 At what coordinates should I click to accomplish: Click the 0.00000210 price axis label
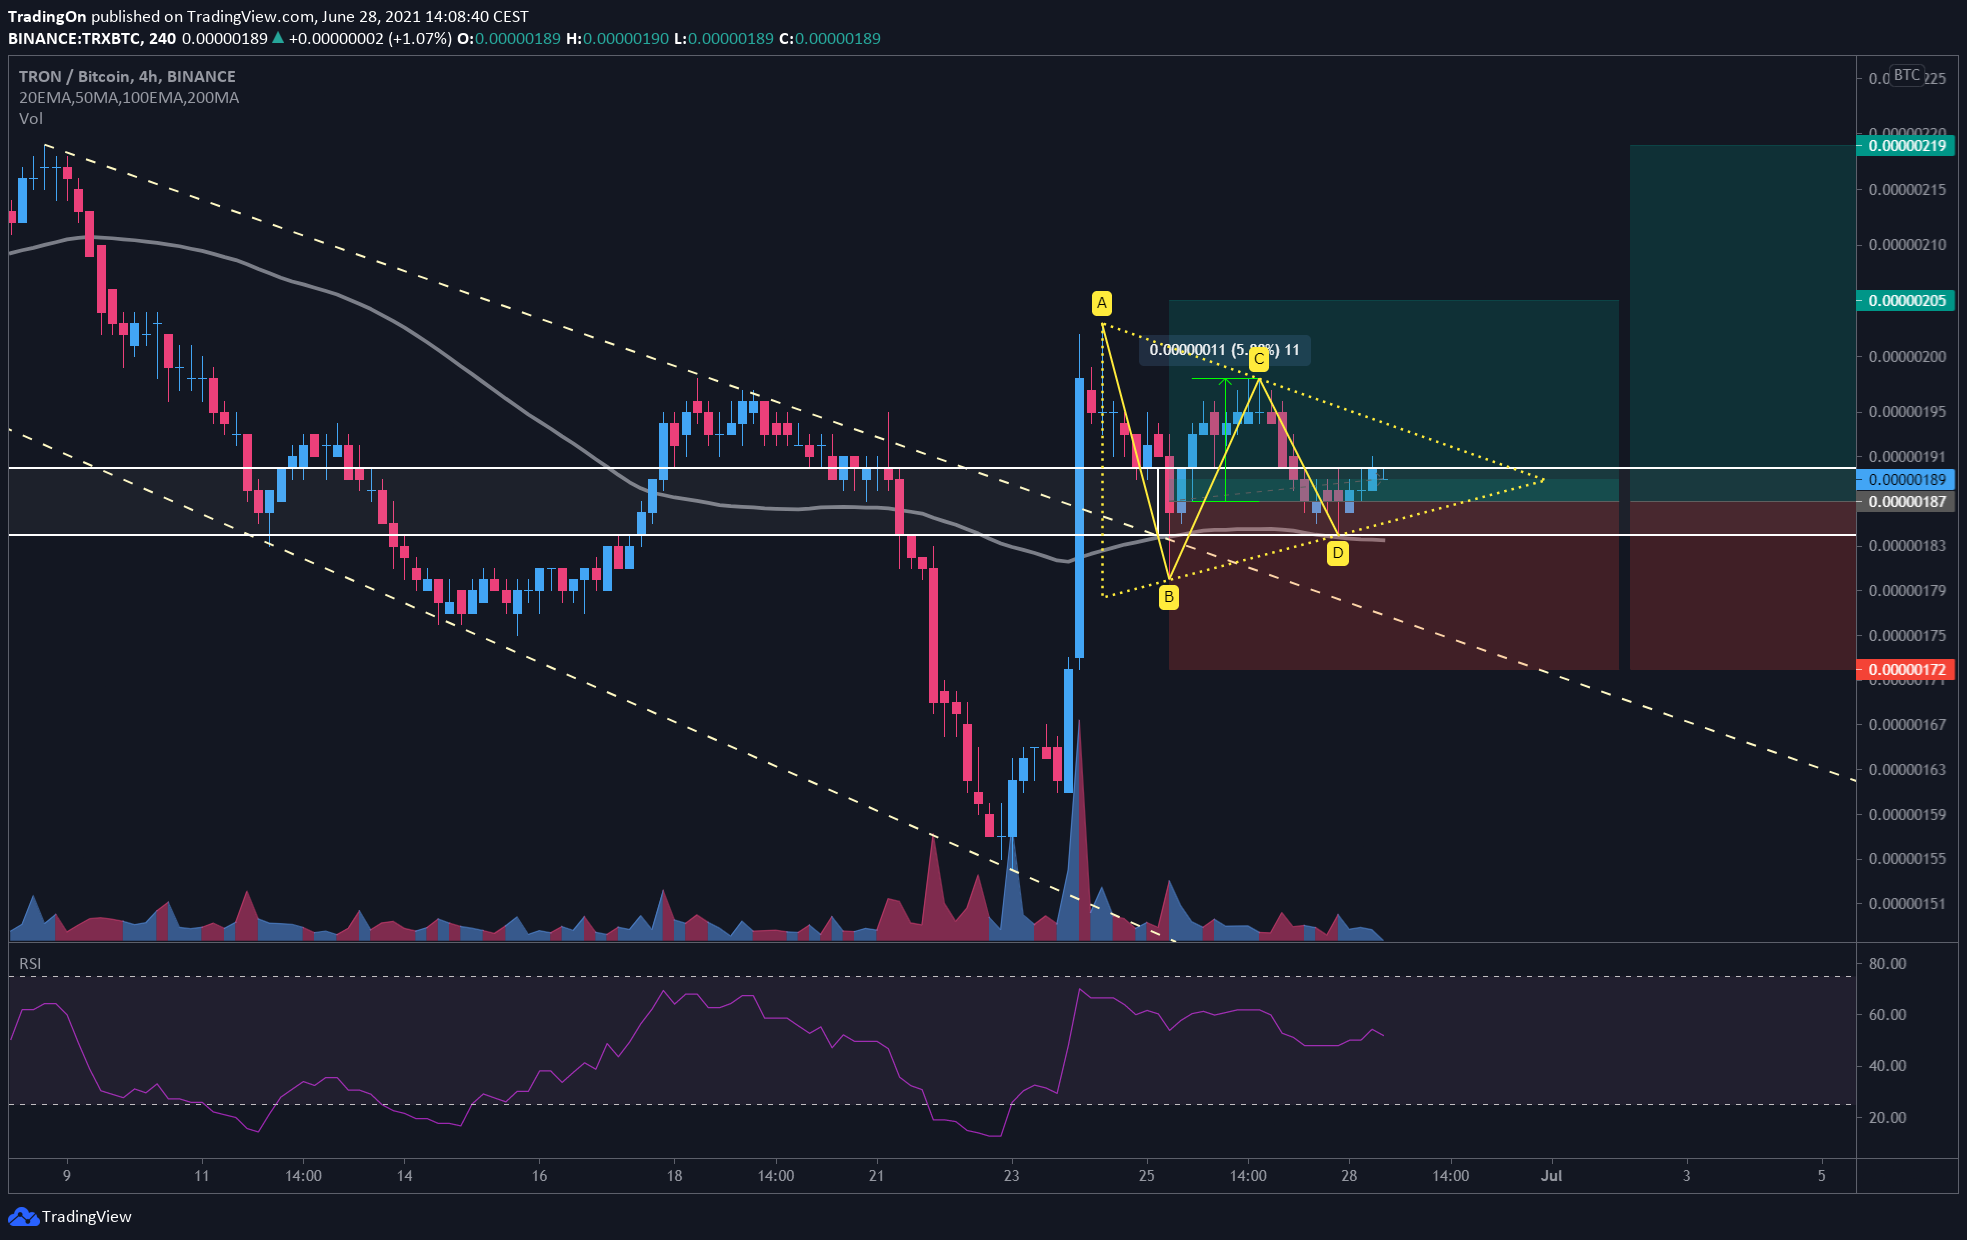point(1907,245)
